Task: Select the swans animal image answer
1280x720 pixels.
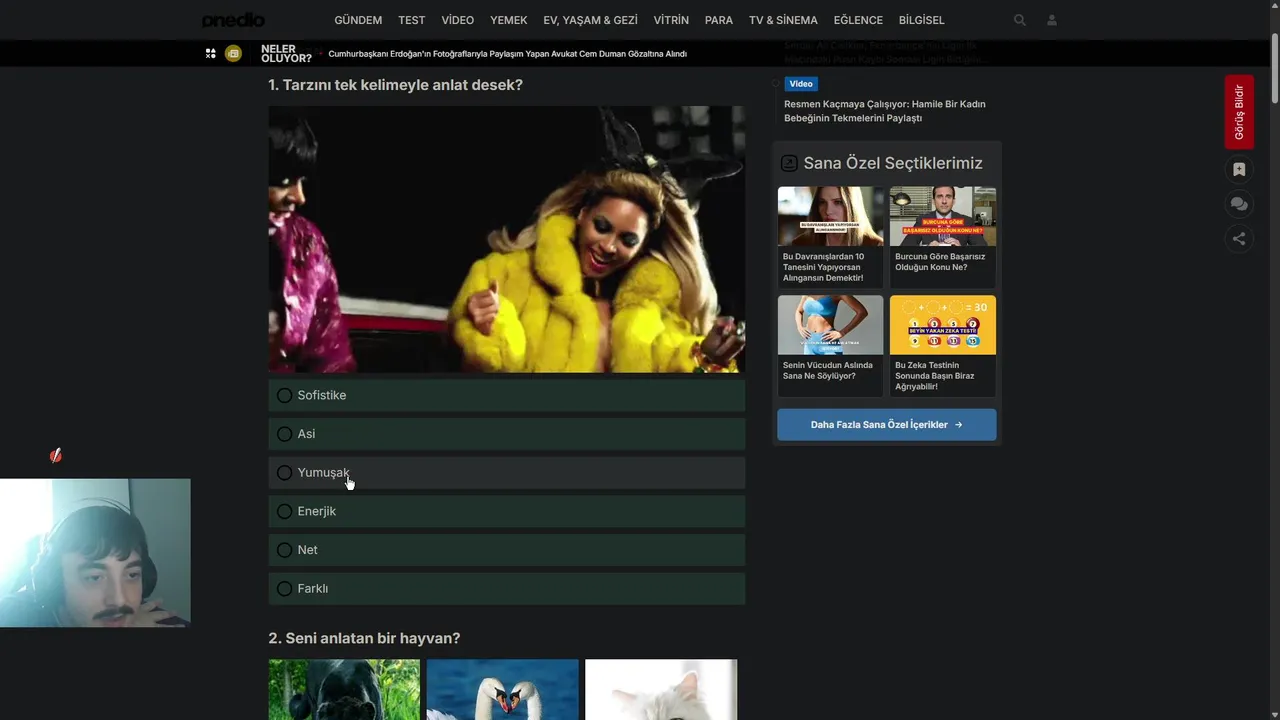Action: (503, 689)
